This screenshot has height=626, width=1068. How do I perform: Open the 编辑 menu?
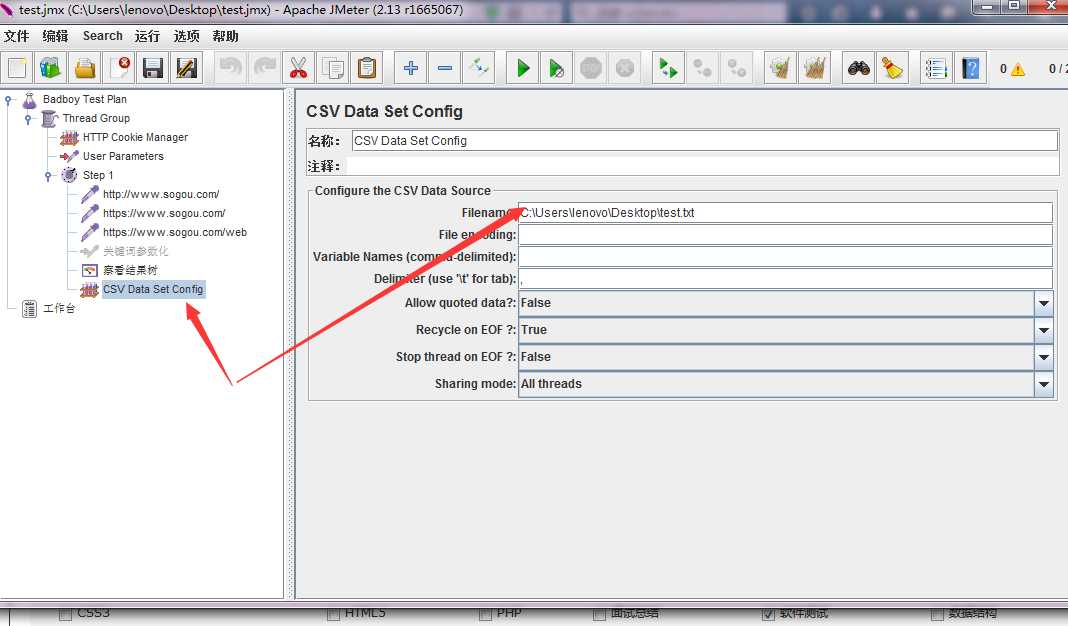click(x=55, y=36)
